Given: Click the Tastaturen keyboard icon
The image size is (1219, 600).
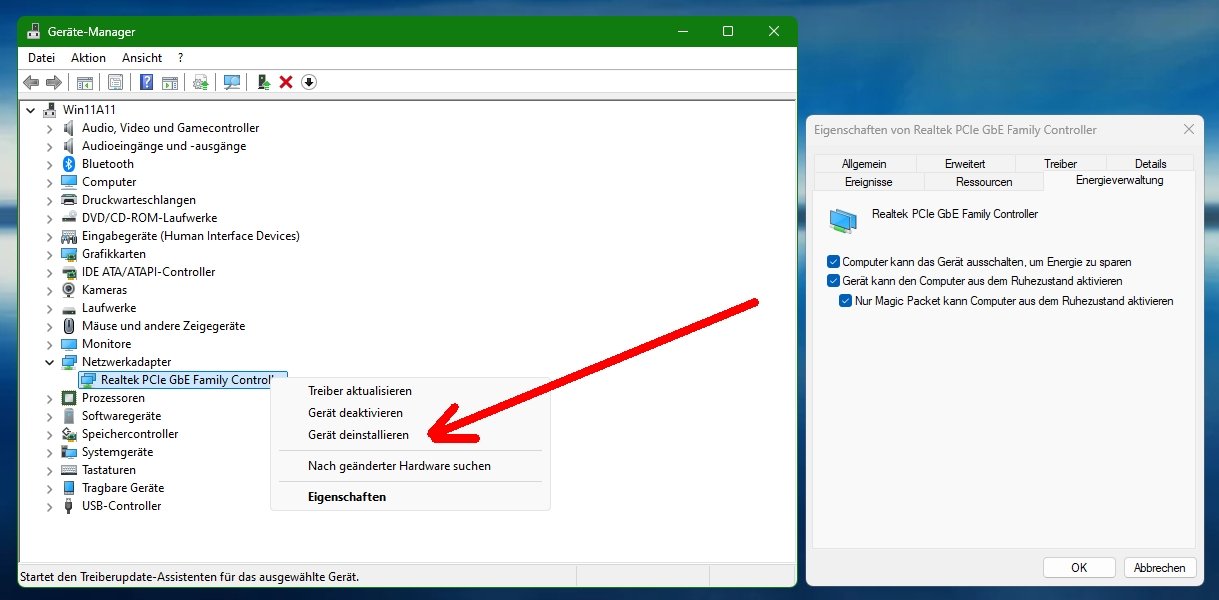Looking at the screenshot, I should pos(69,470).
